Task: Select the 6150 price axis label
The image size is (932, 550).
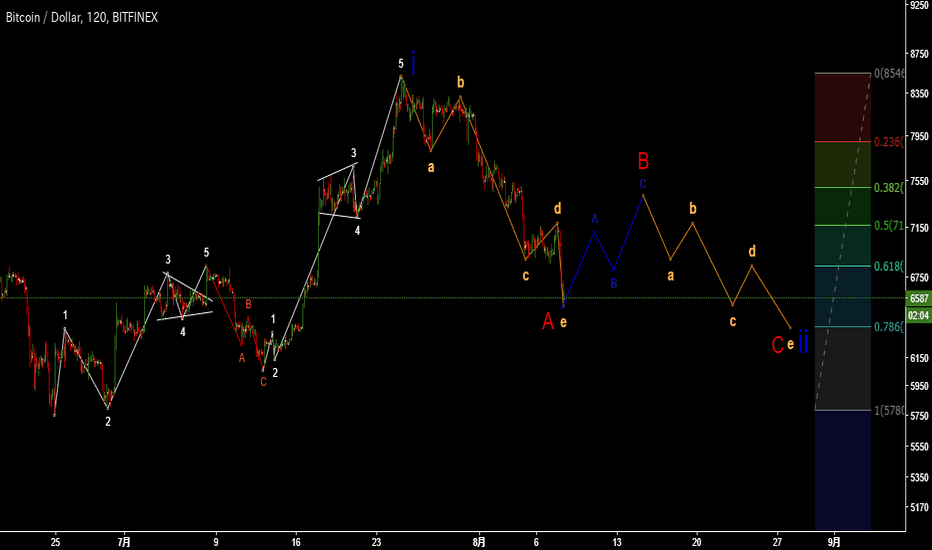Action: click(x=919, y=358)
